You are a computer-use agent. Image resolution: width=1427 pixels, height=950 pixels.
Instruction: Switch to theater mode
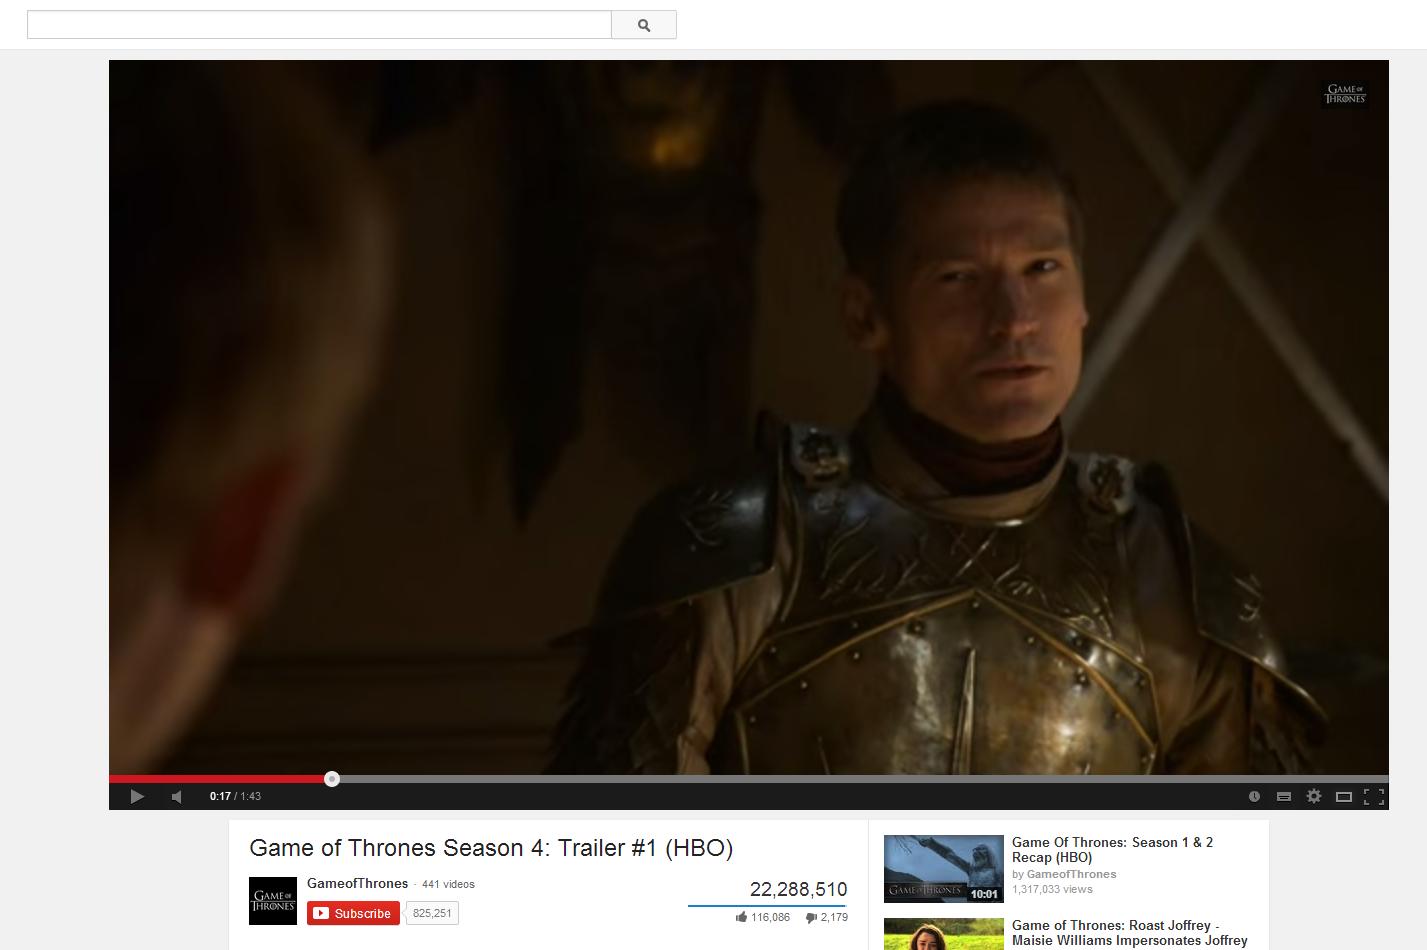1344,796
